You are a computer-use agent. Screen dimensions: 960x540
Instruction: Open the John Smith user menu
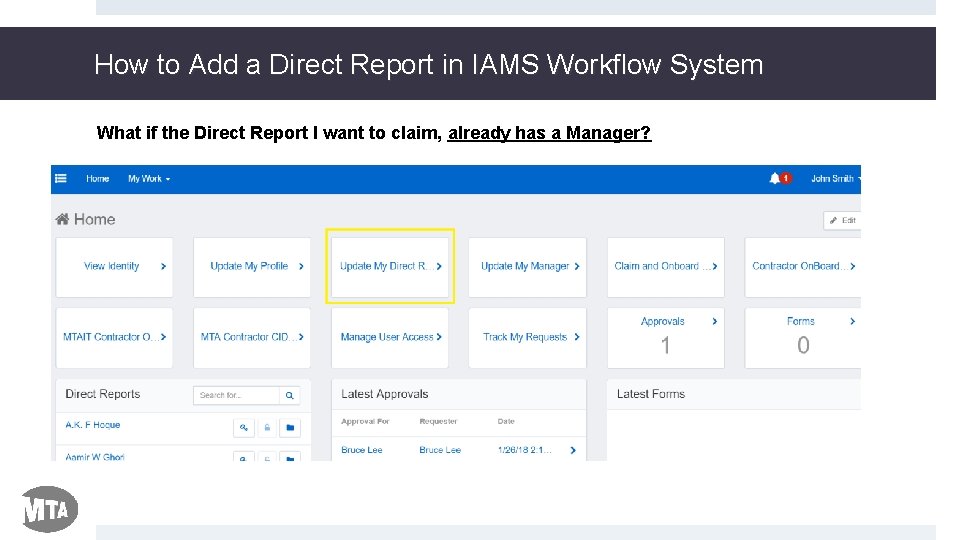pyautogui.click(x=835, y=179)
